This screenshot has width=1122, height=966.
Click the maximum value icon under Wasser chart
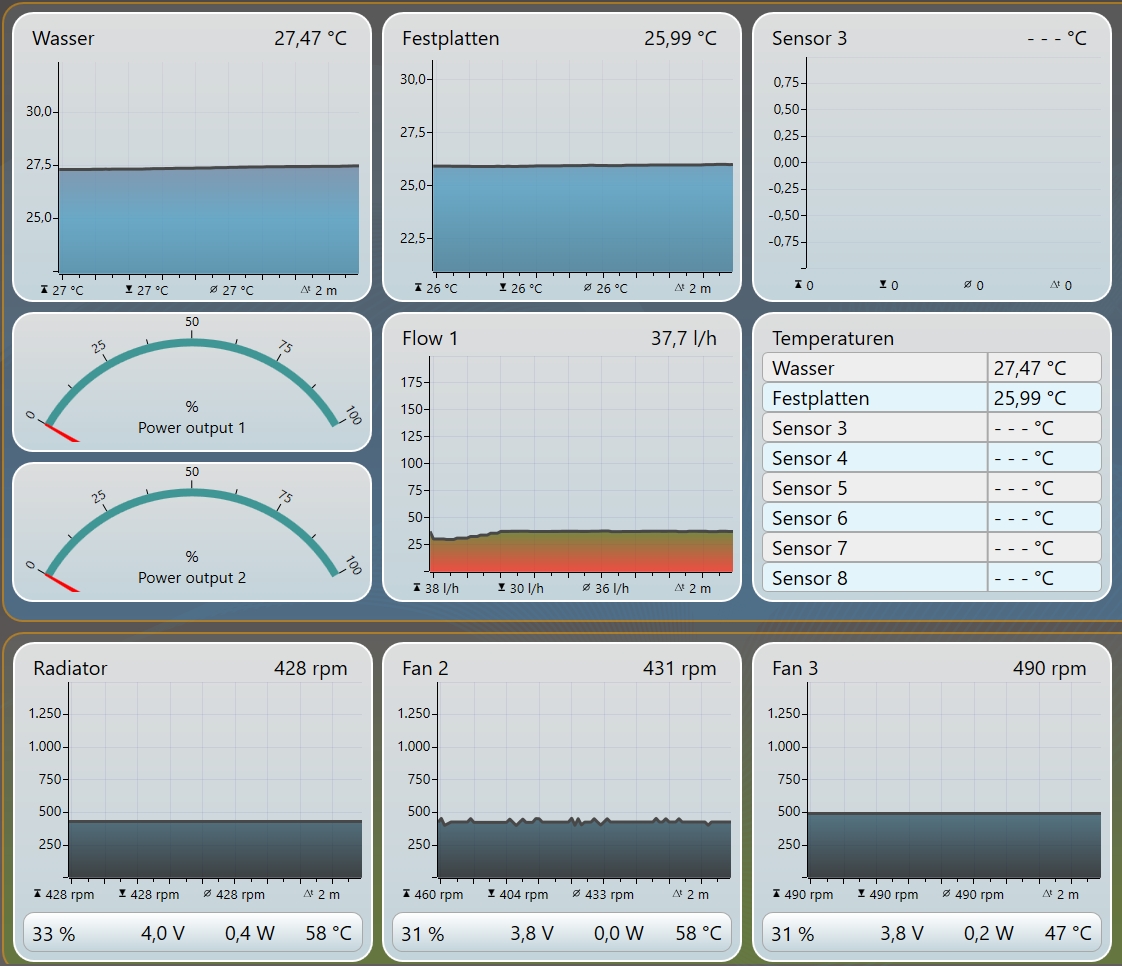point(43,289)
